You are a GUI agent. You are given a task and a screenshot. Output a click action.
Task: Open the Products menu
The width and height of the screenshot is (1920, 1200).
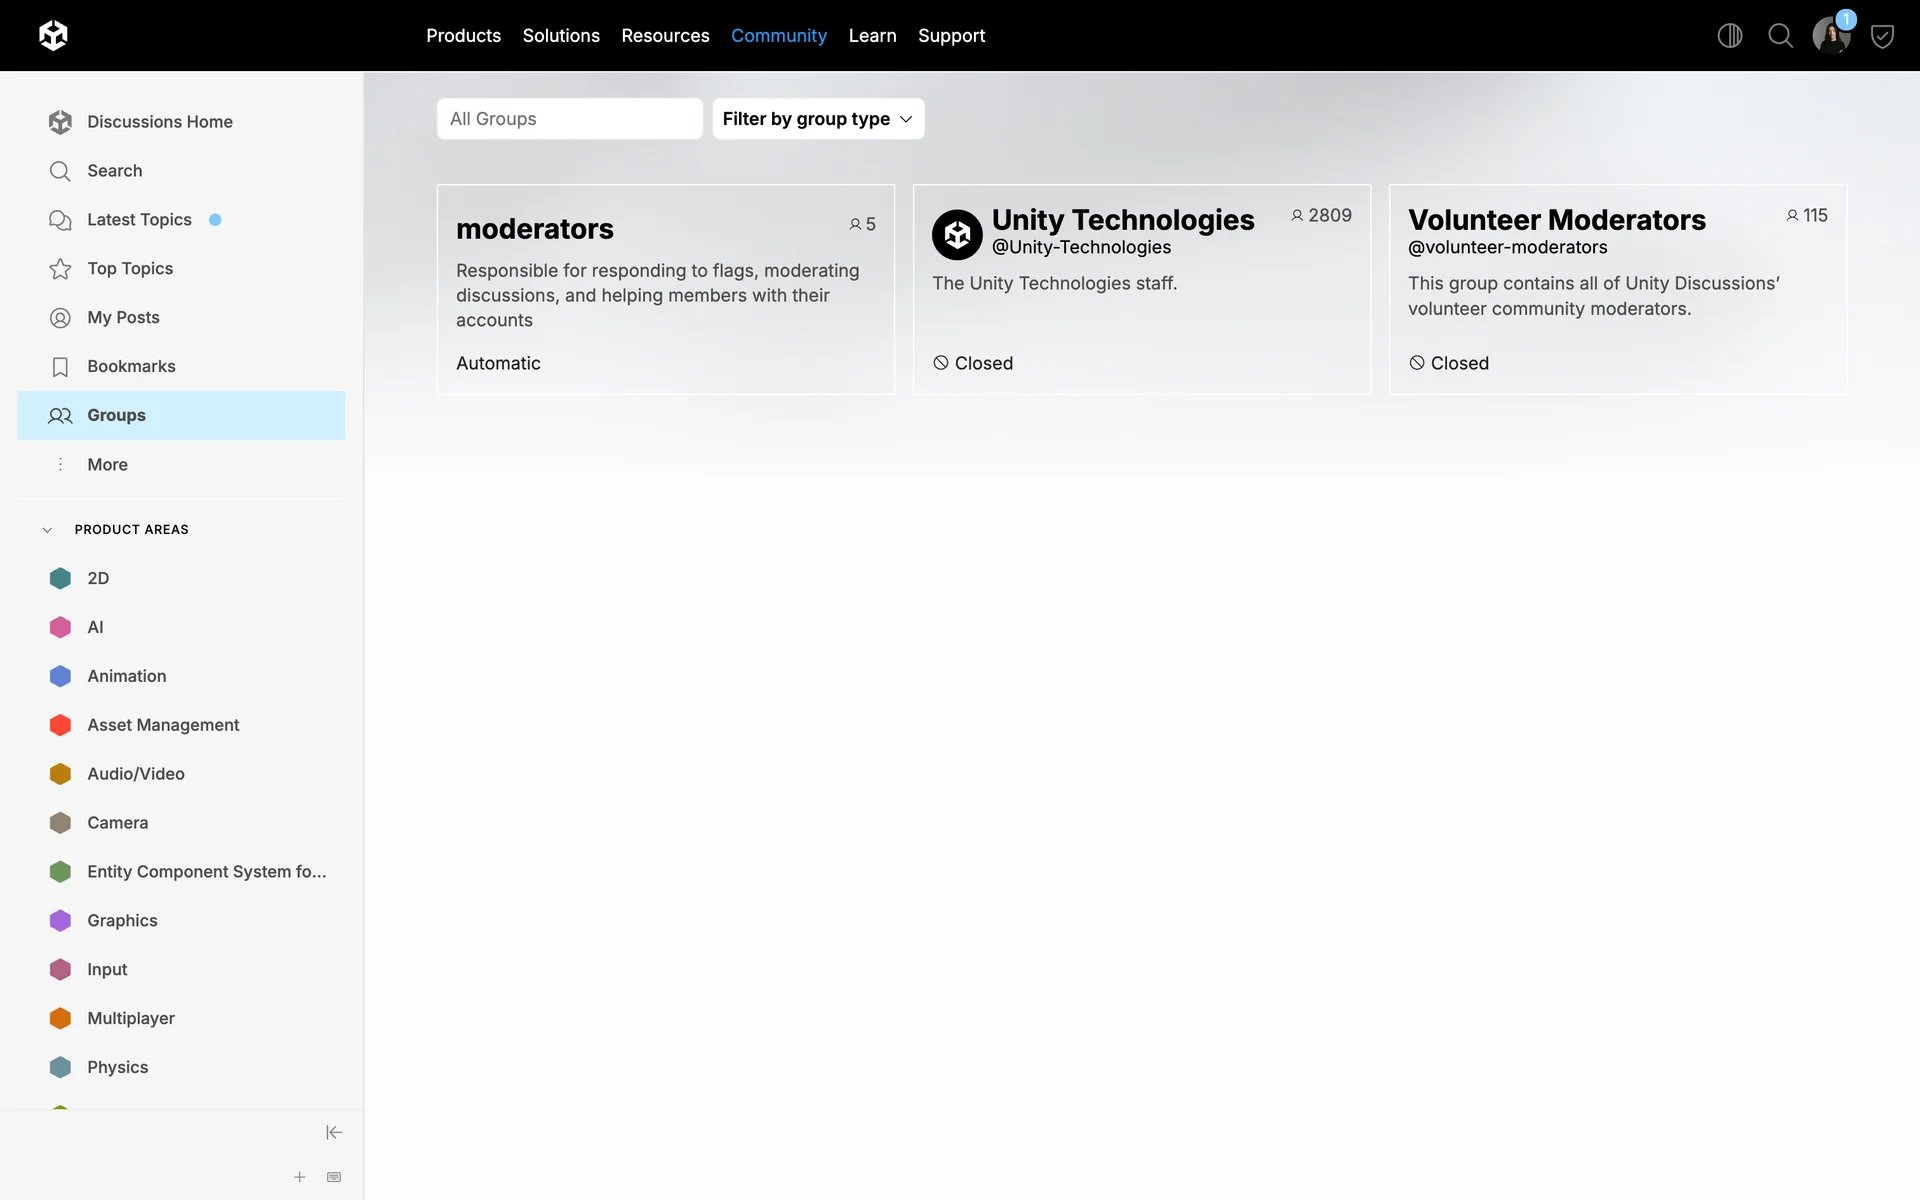(x=463, y=36)
